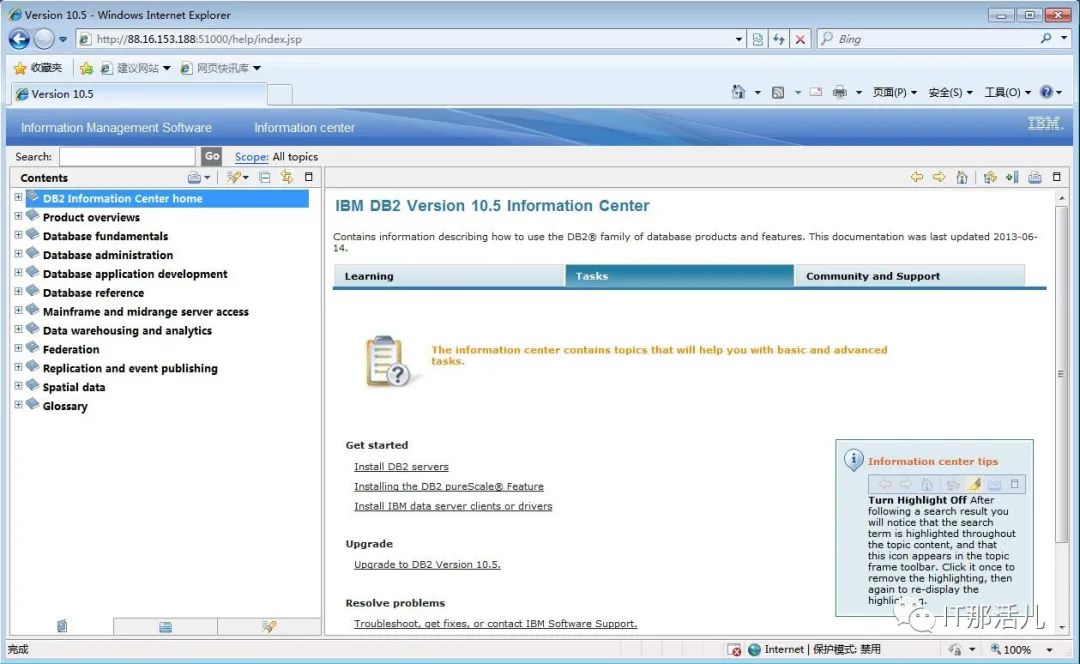
Task: Click the Go search button
Action: (x=211, y=156)
